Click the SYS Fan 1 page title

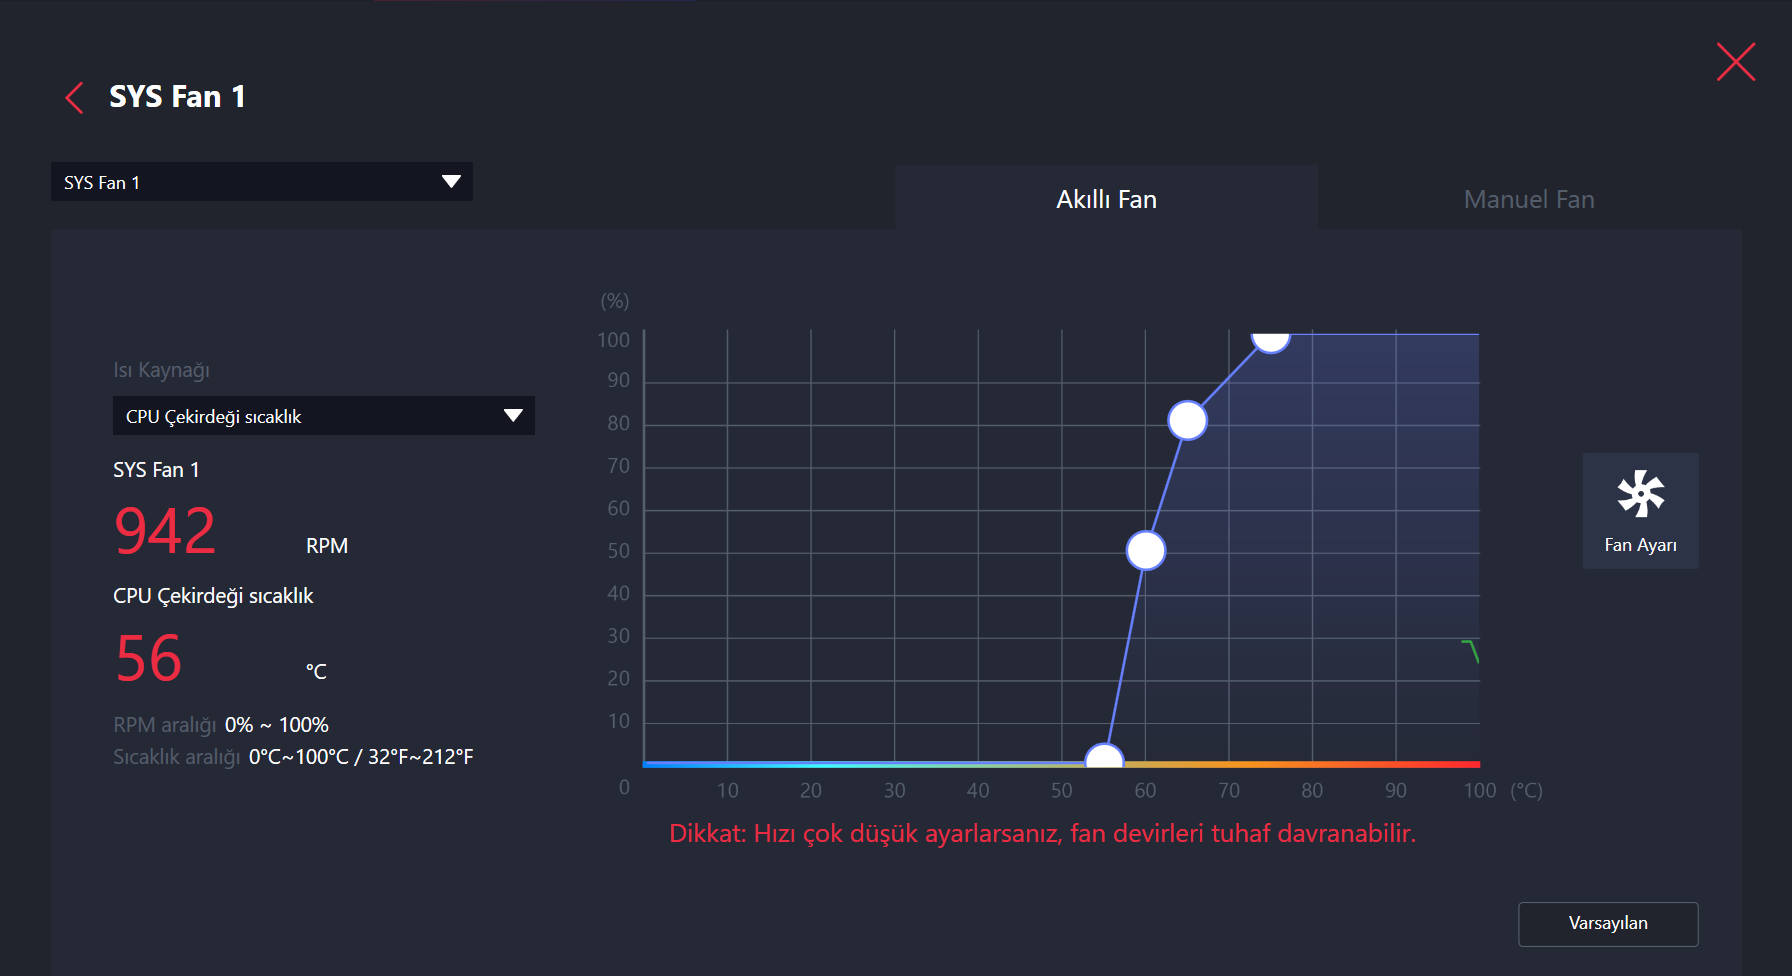[x=177, y=97]
